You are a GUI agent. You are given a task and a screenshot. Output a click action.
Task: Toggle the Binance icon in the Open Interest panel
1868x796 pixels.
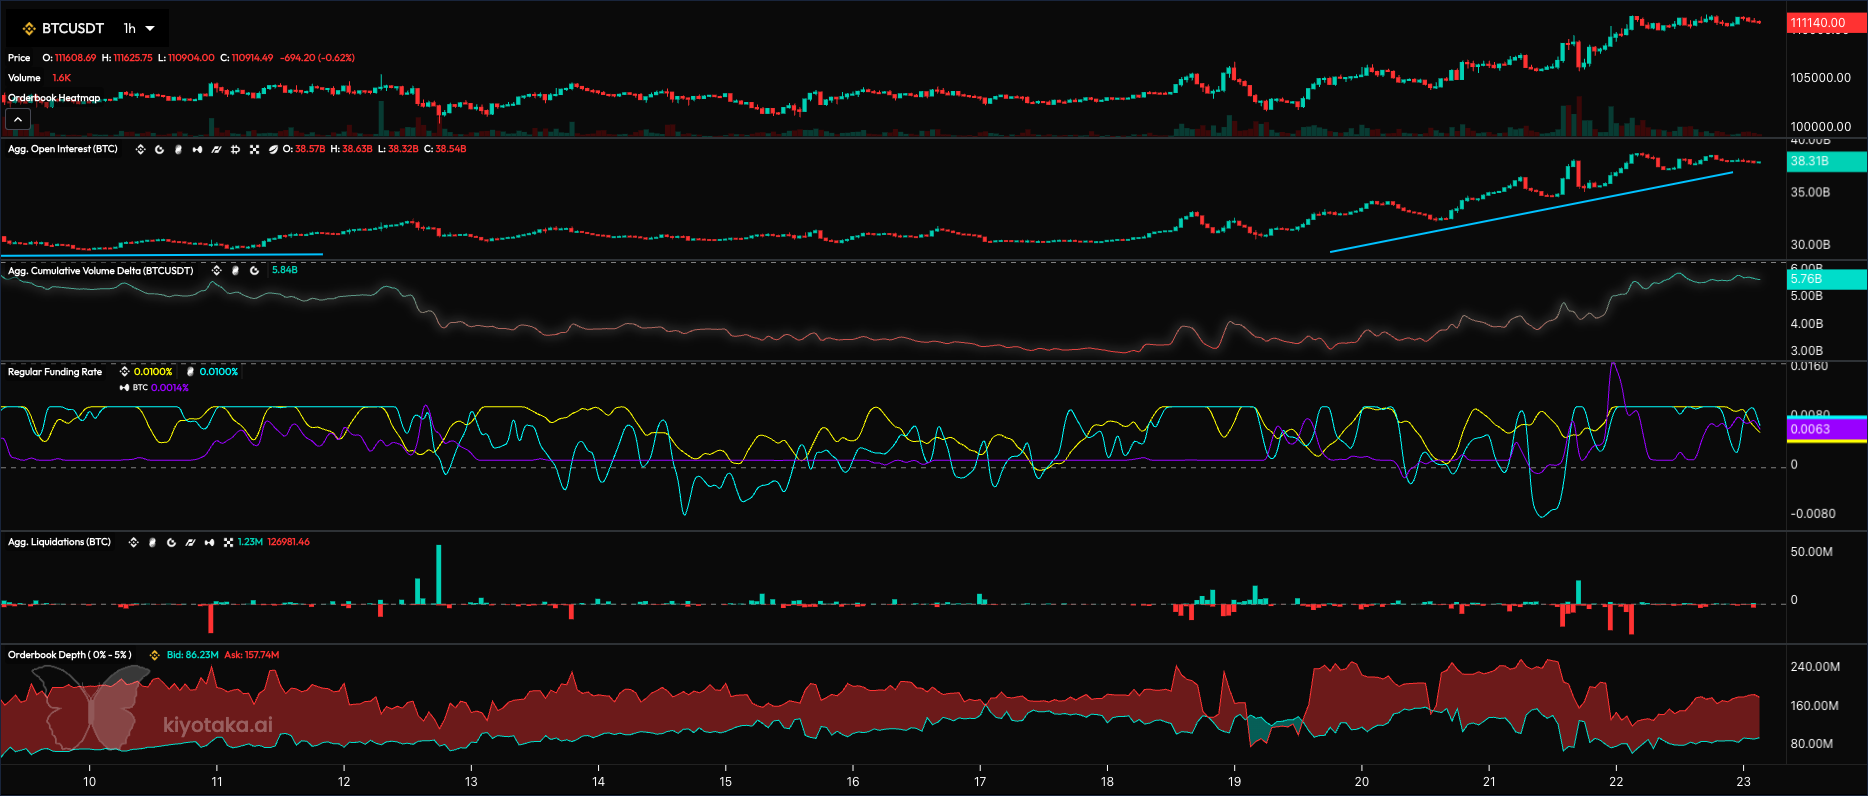140,149
